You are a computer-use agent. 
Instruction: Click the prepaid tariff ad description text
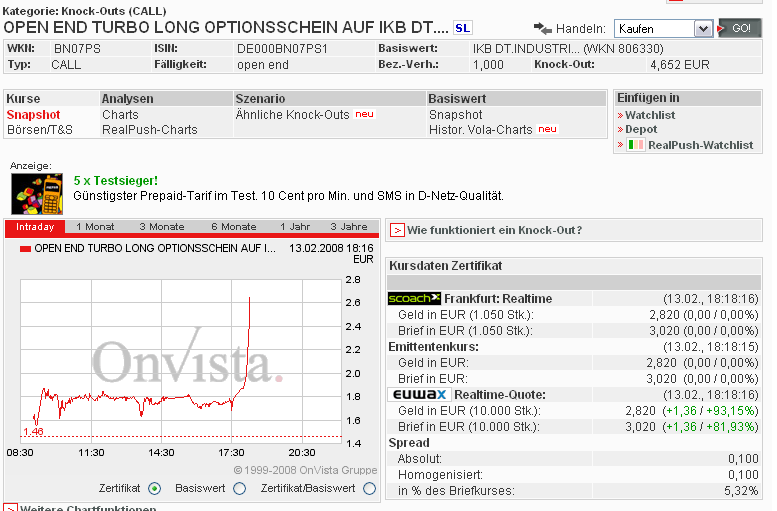click(288, 196)
